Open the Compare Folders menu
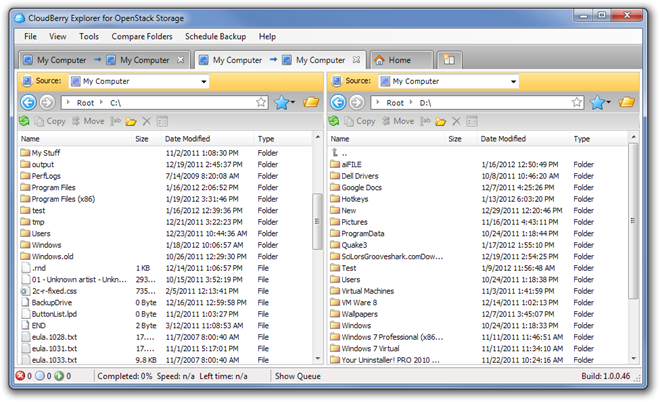This screenshot has width=660, height=402. [142, 36]
